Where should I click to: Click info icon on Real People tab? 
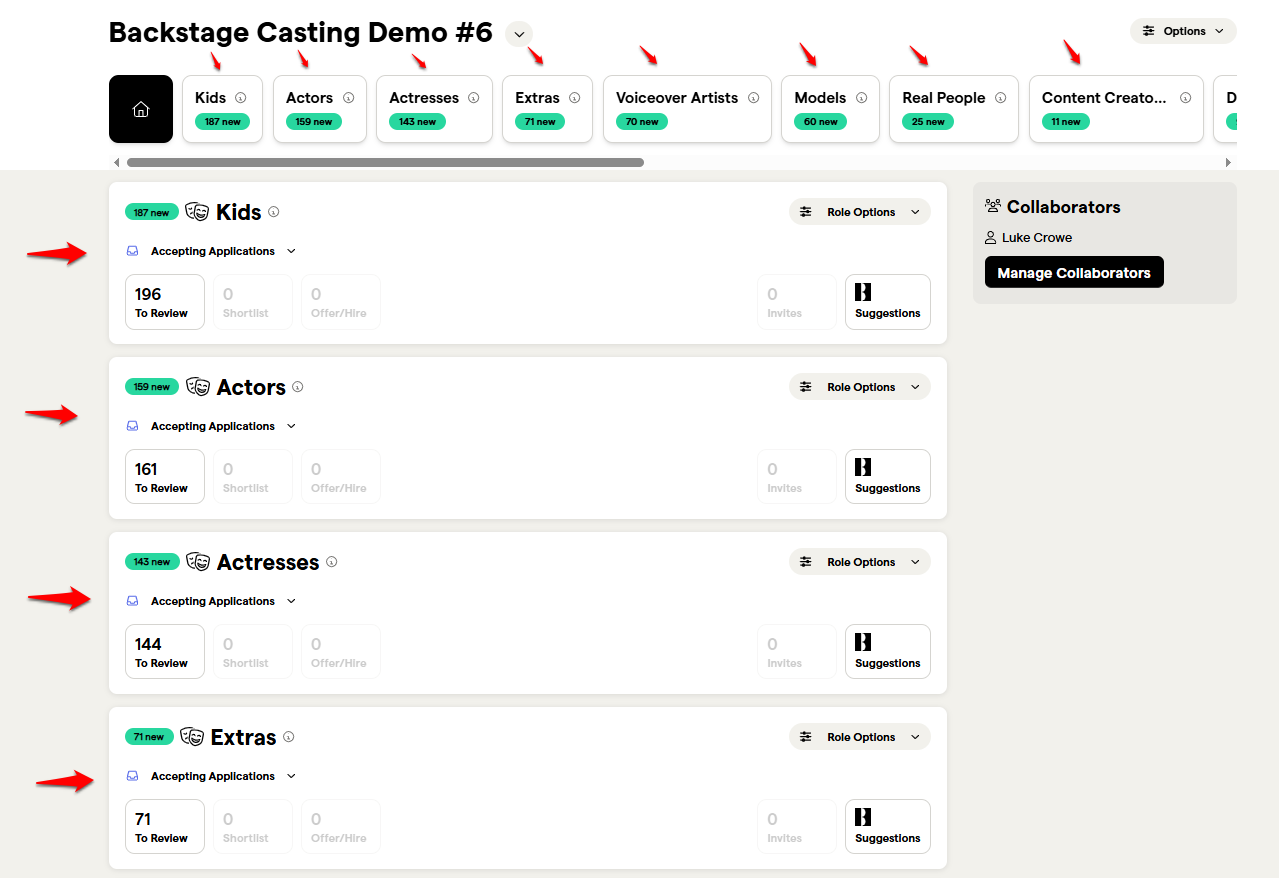(x=1000, y=98)
